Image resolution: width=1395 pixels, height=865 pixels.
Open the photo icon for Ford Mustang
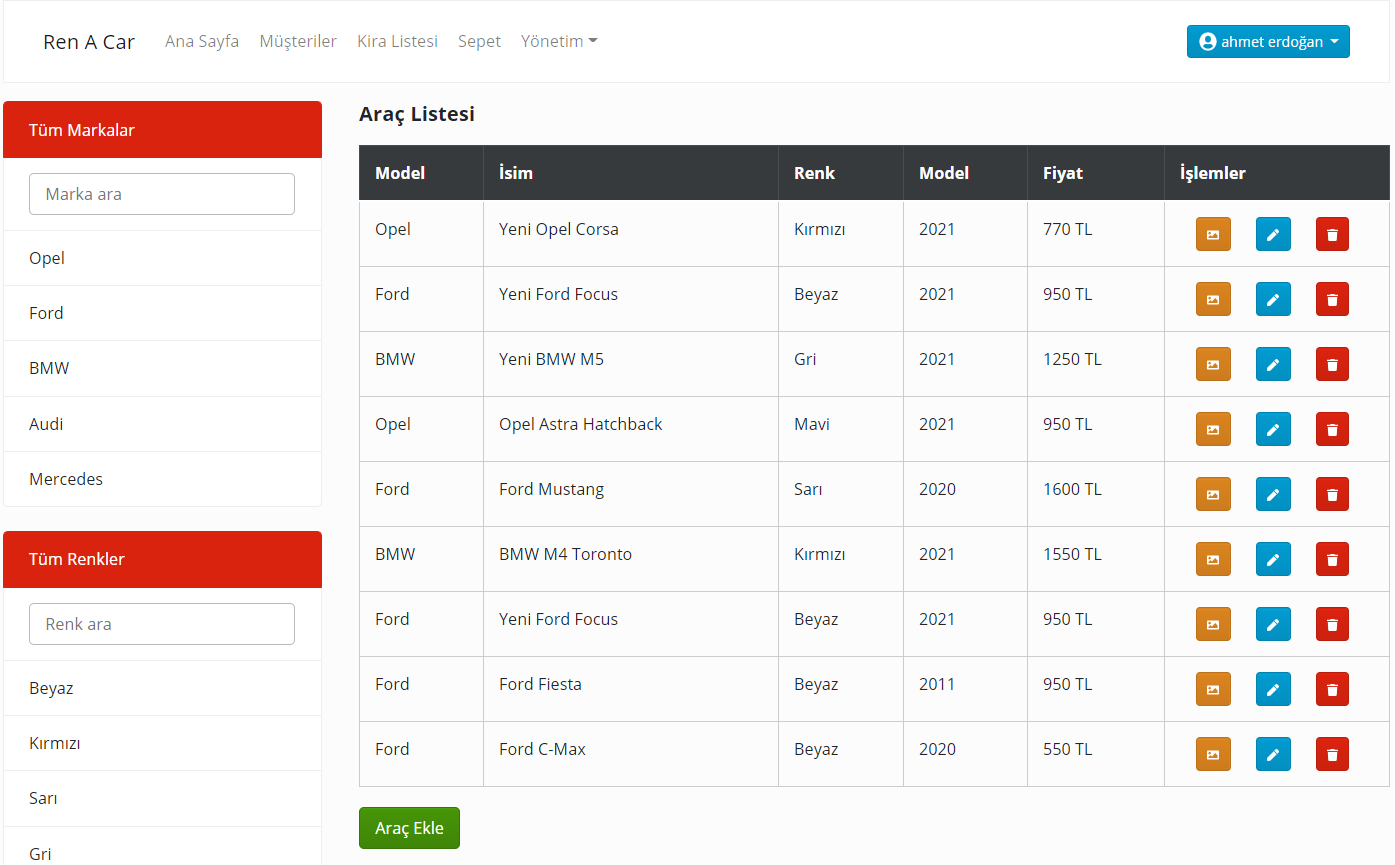[x=1213, y=494]
